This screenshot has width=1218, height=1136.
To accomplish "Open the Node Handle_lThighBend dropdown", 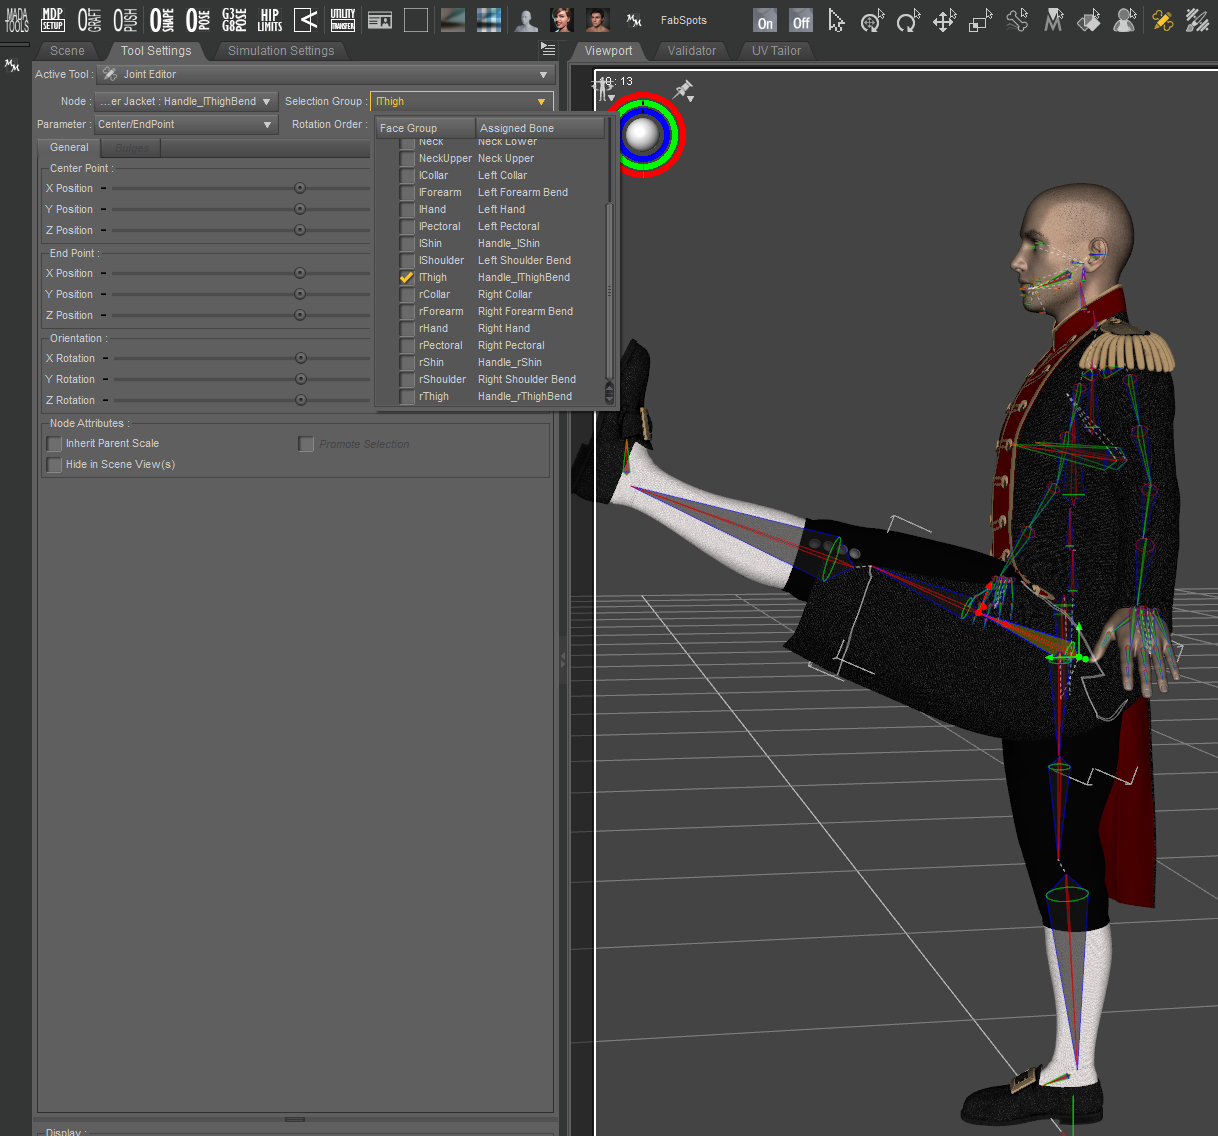I will (186, 101).
